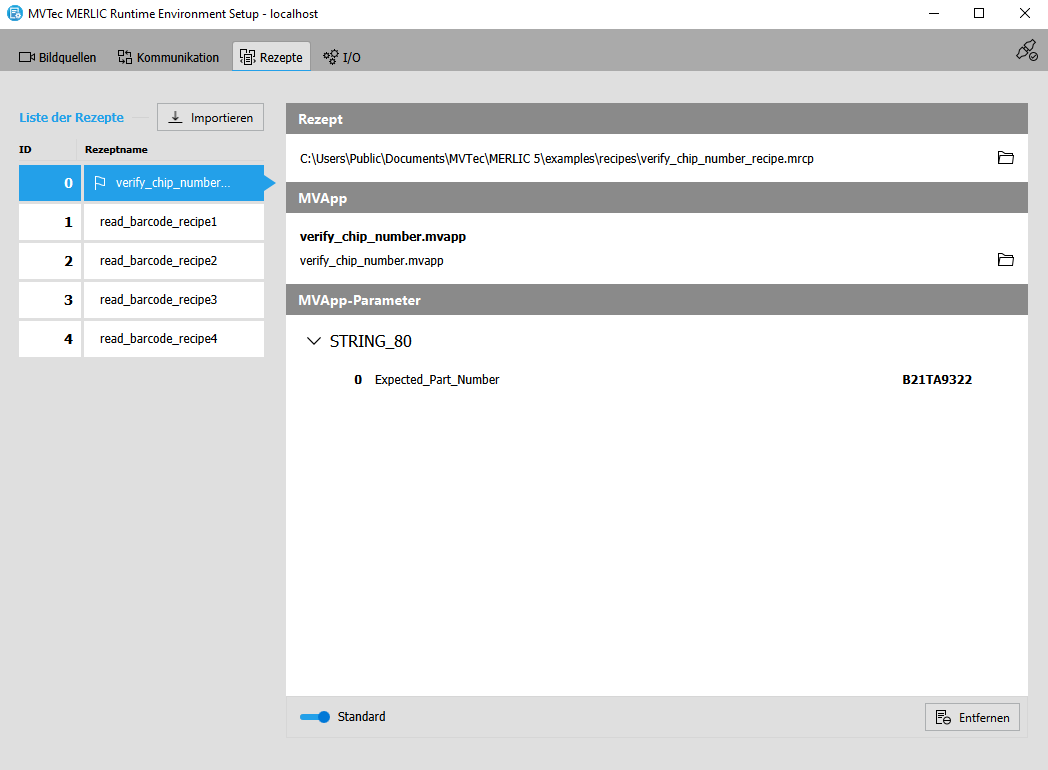
Task: Collapse the STRING_80 parameter group
Action: (314, 342)
